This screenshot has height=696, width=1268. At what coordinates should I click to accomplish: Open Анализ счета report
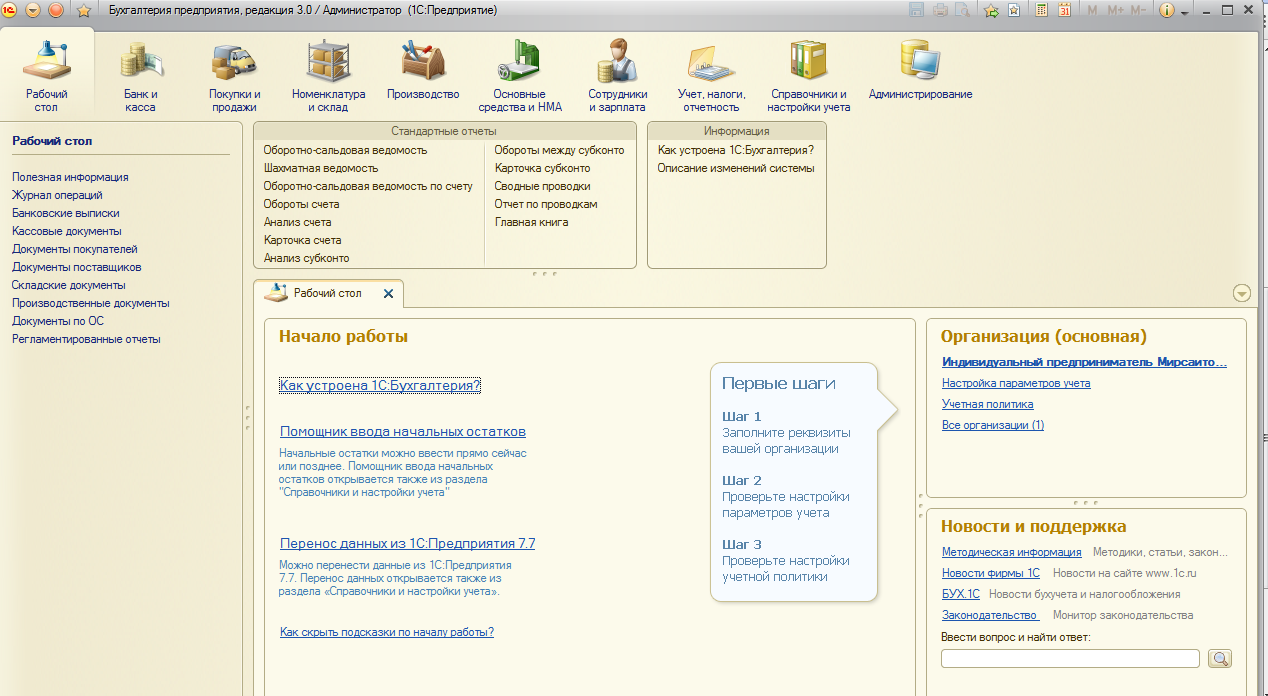[x=297, y=222]
